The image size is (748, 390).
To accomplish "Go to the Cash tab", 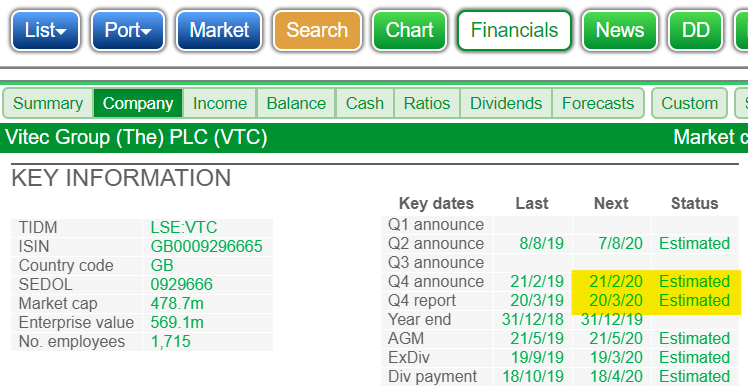I will (x=365, y=103).
